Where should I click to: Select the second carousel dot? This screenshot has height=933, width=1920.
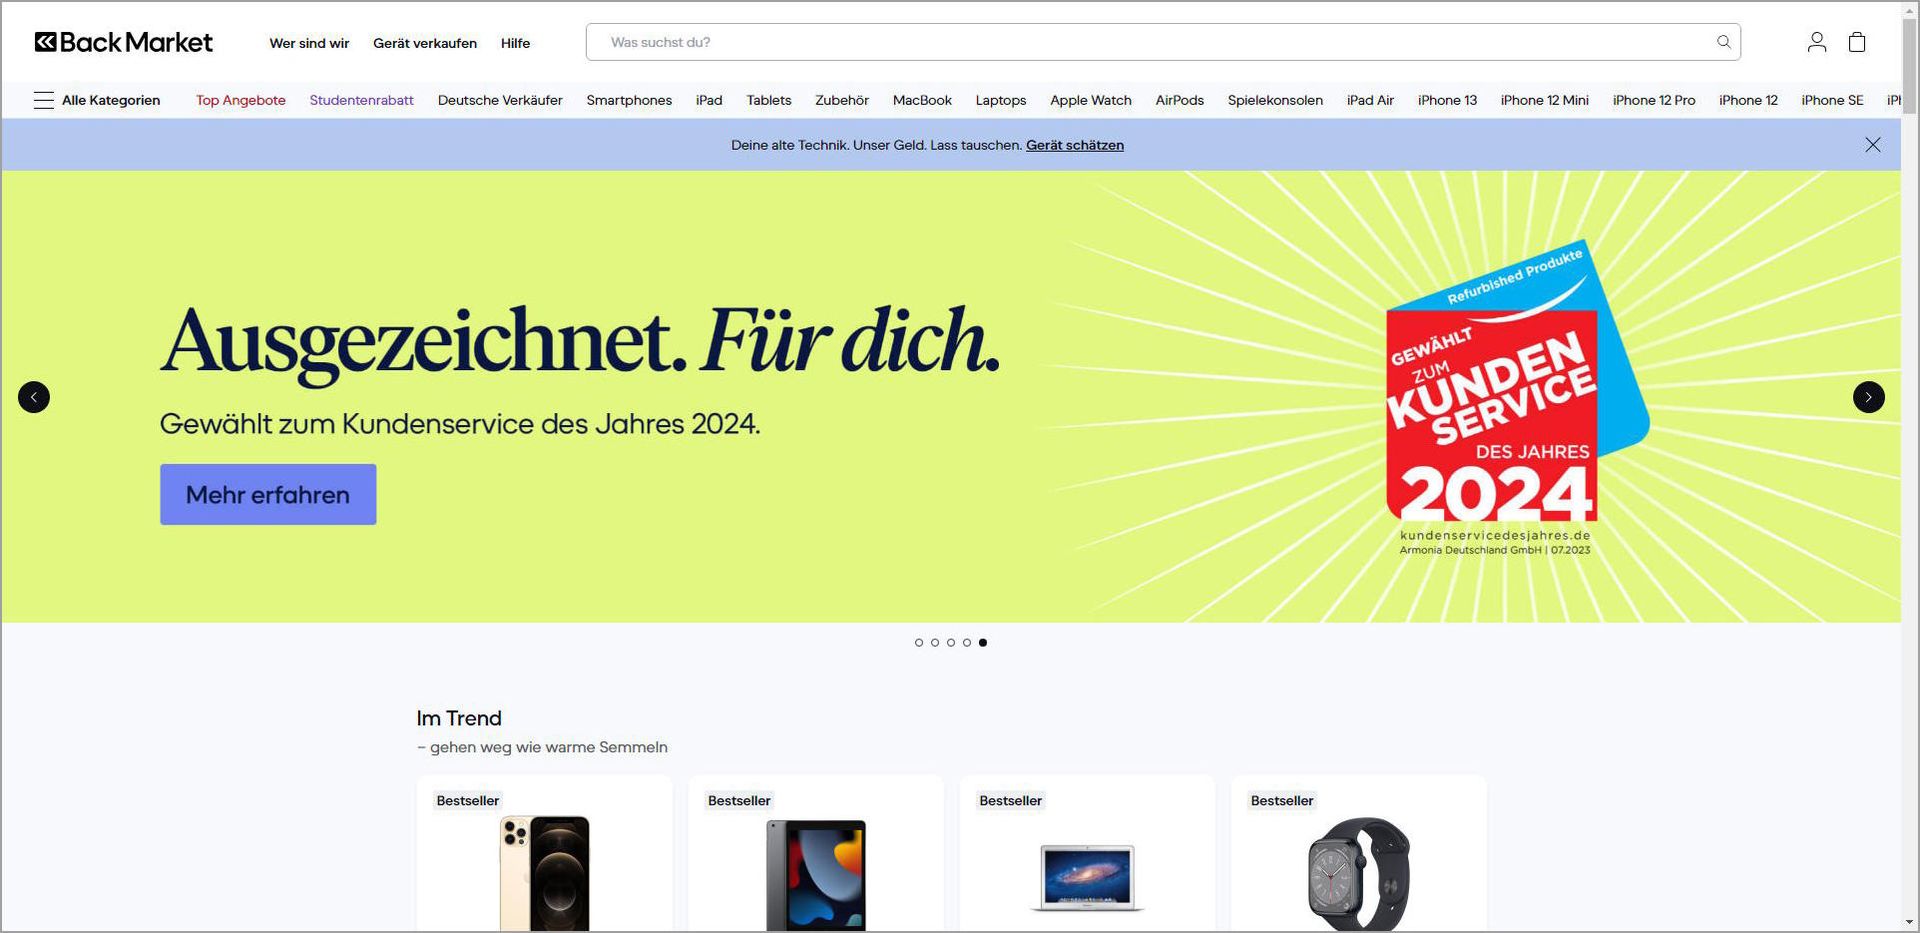coord(935,643)
